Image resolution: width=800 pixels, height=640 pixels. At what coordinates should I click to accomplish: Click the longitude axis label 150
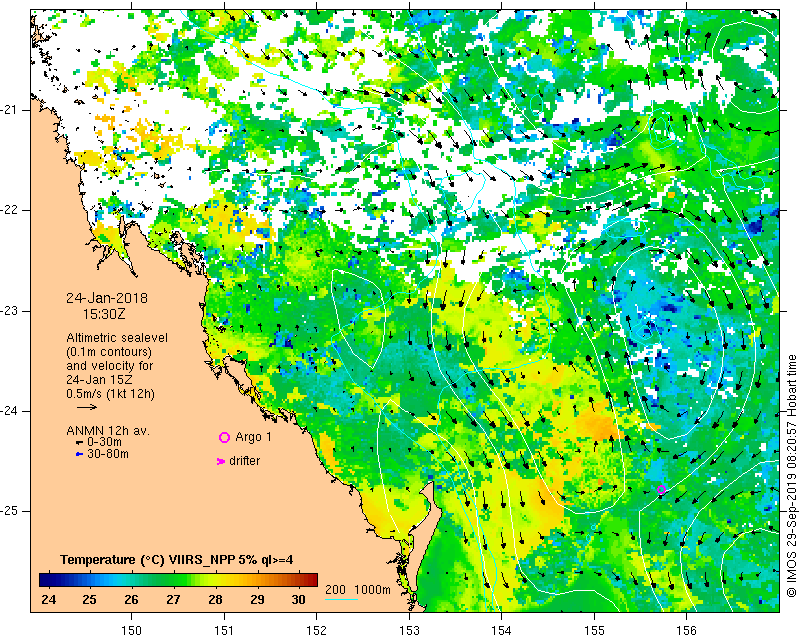[x=132, y=631]
